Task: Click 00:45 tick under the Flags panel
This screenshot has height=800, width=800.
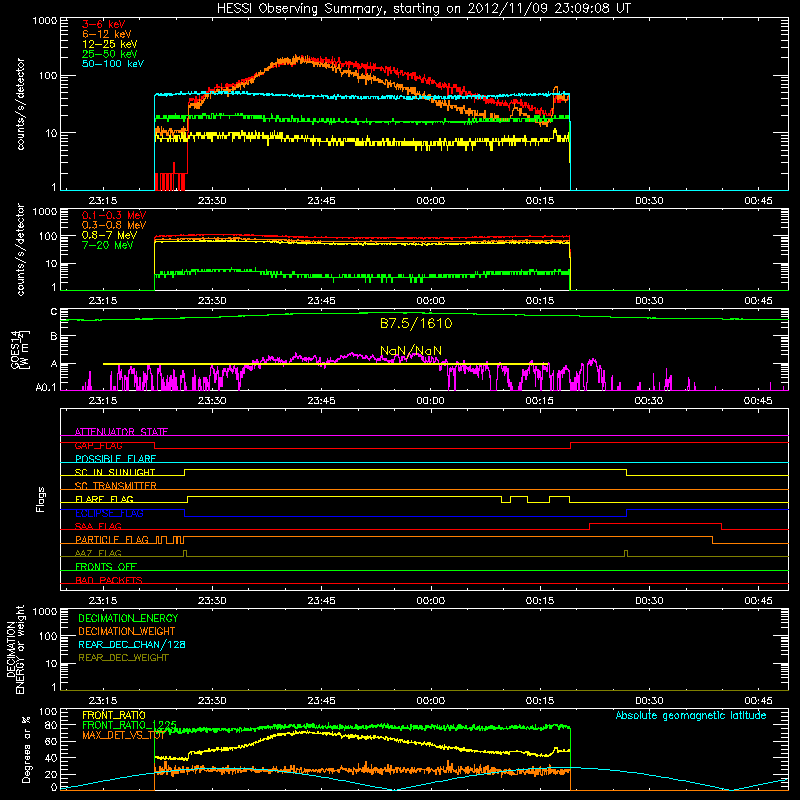Action: 758,601
